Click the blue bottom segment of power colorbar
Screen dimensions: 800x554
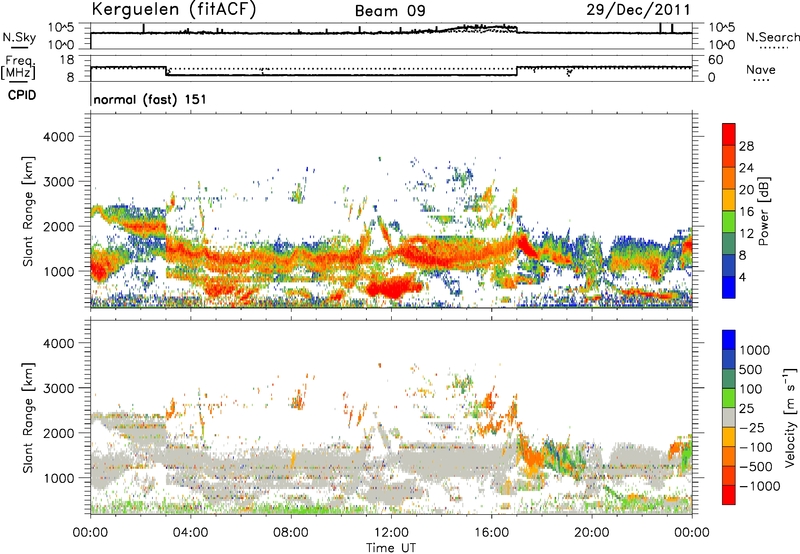729,287
